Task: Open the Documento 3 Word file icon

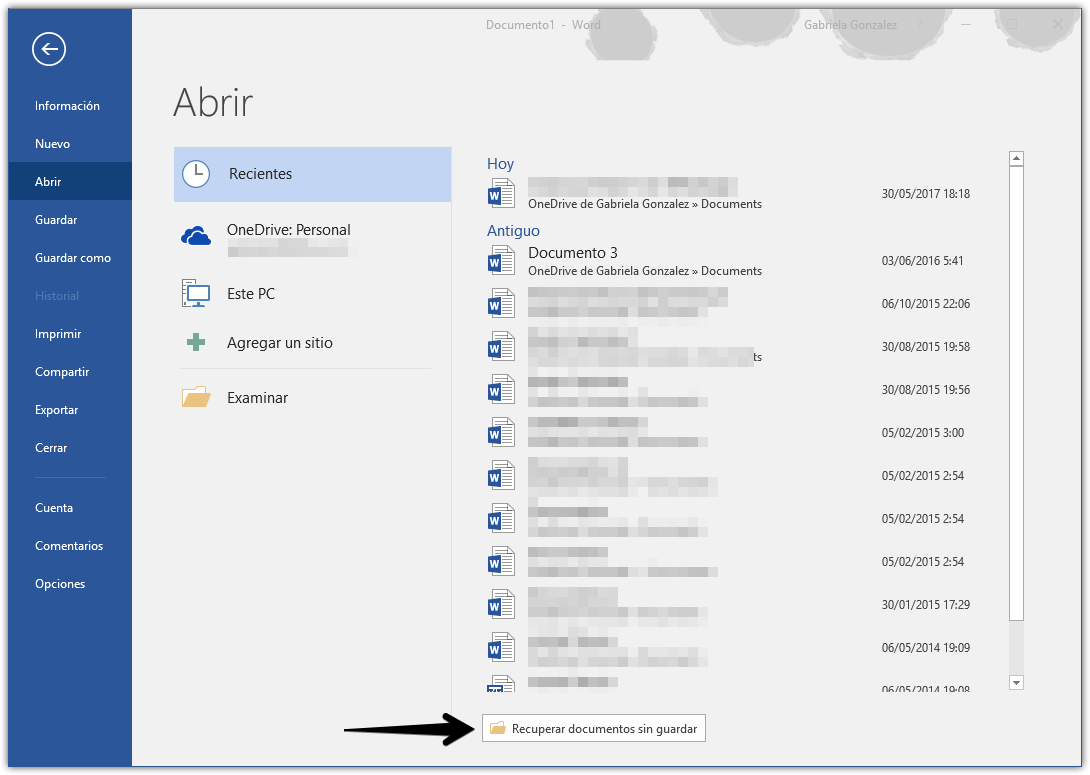Action: click(500, 261)
